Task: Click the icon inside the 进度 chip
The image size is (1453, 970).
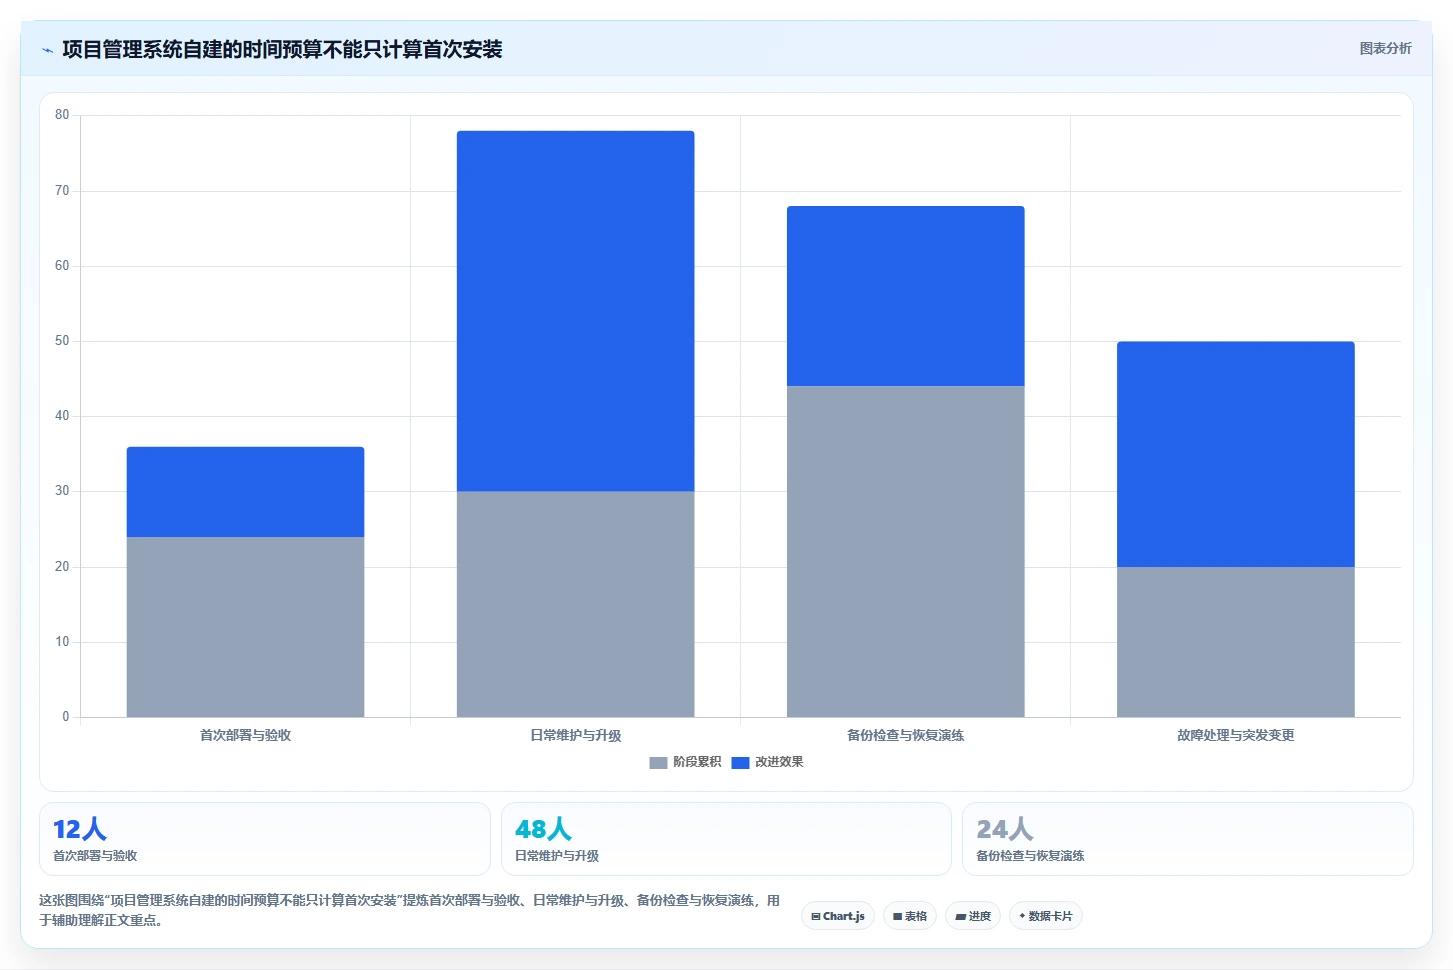Action: coord(960,917)
